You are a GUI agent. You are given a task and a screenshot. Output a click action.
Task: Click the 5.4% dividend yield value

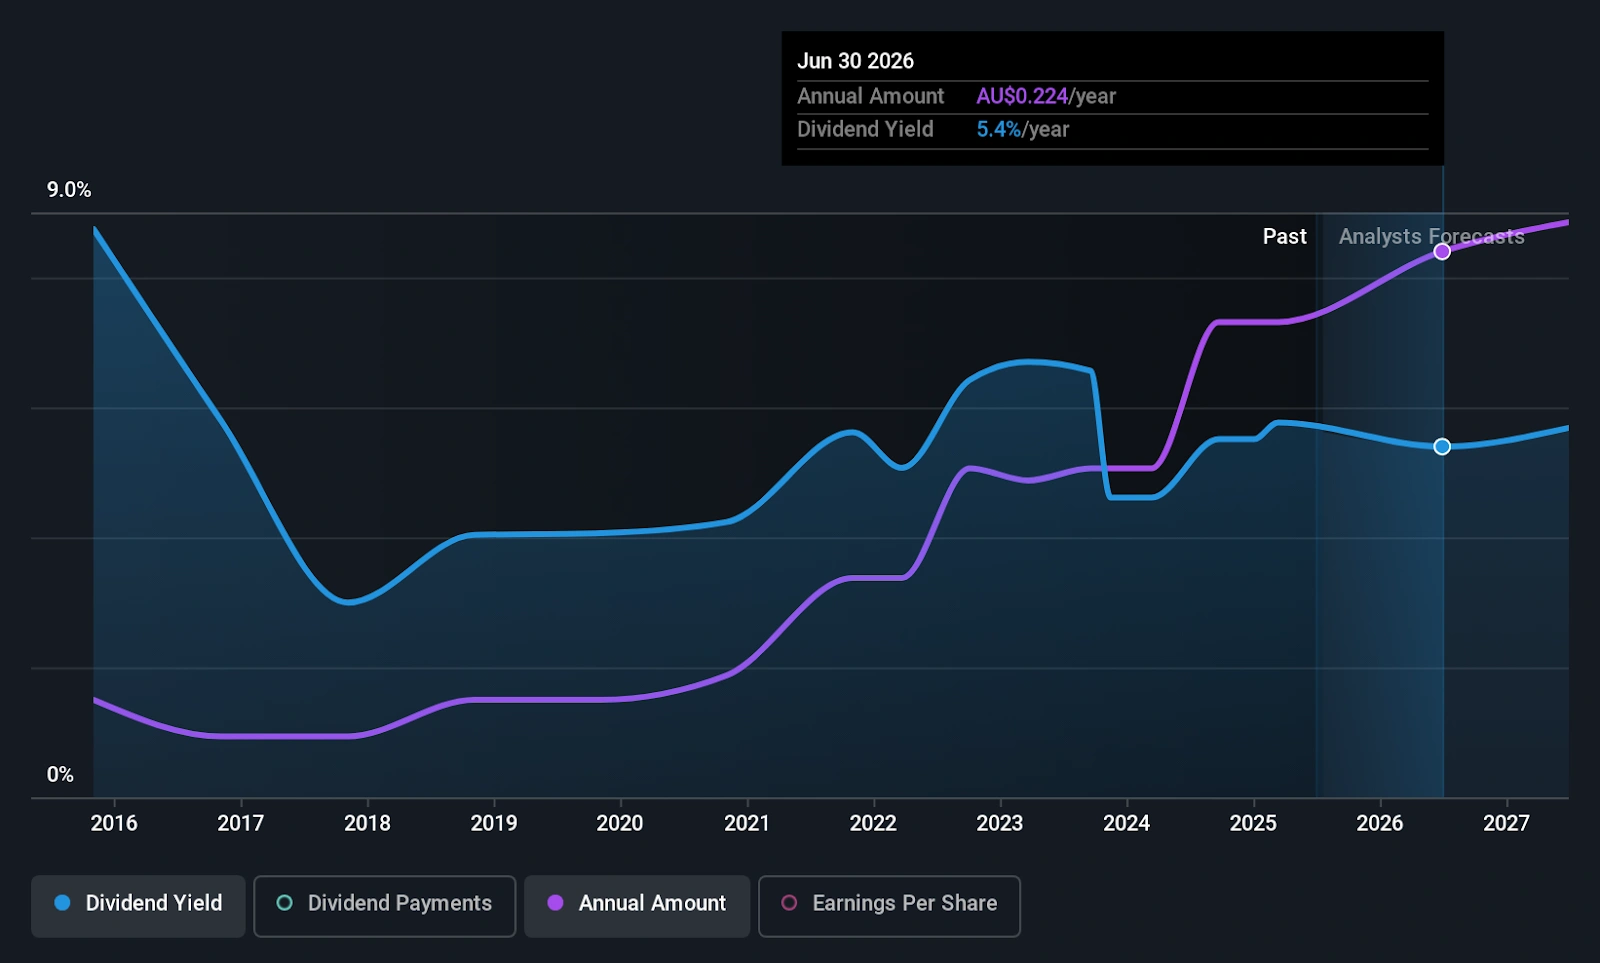(998, 130)
